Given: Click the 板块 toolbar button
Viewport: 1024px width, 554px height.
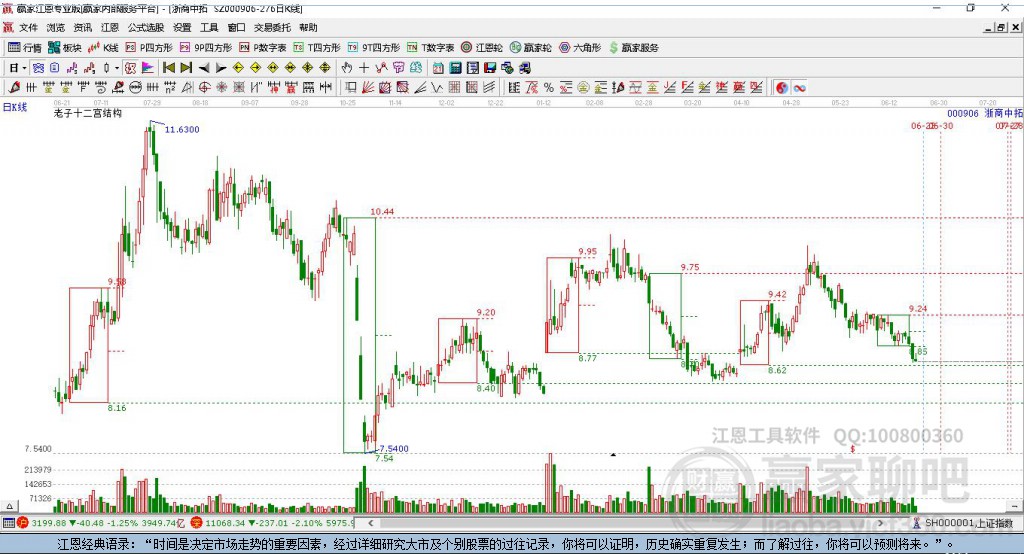Looking at the screenshot, I should (65, 48).
